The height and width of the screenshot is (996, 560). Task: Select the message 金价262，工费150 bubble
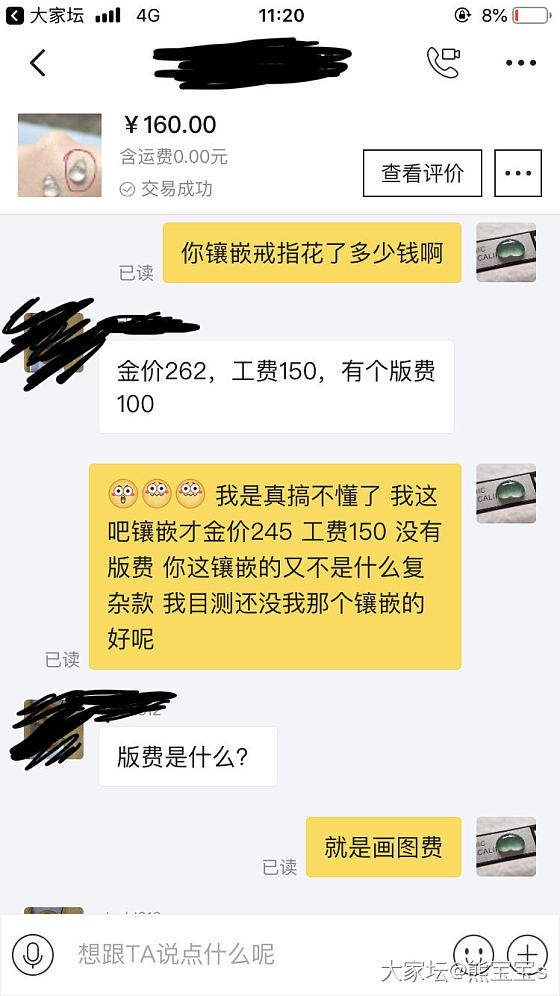276,387
